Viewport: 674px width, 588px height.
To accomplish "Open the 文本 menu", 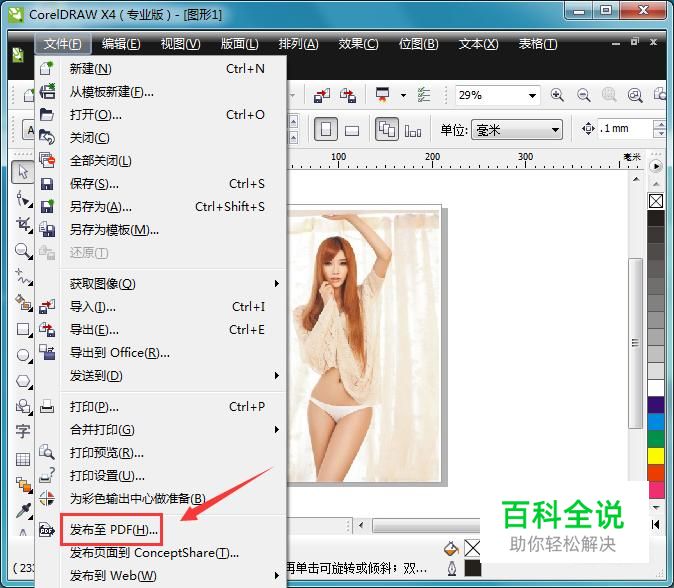I will pos(478,44).
